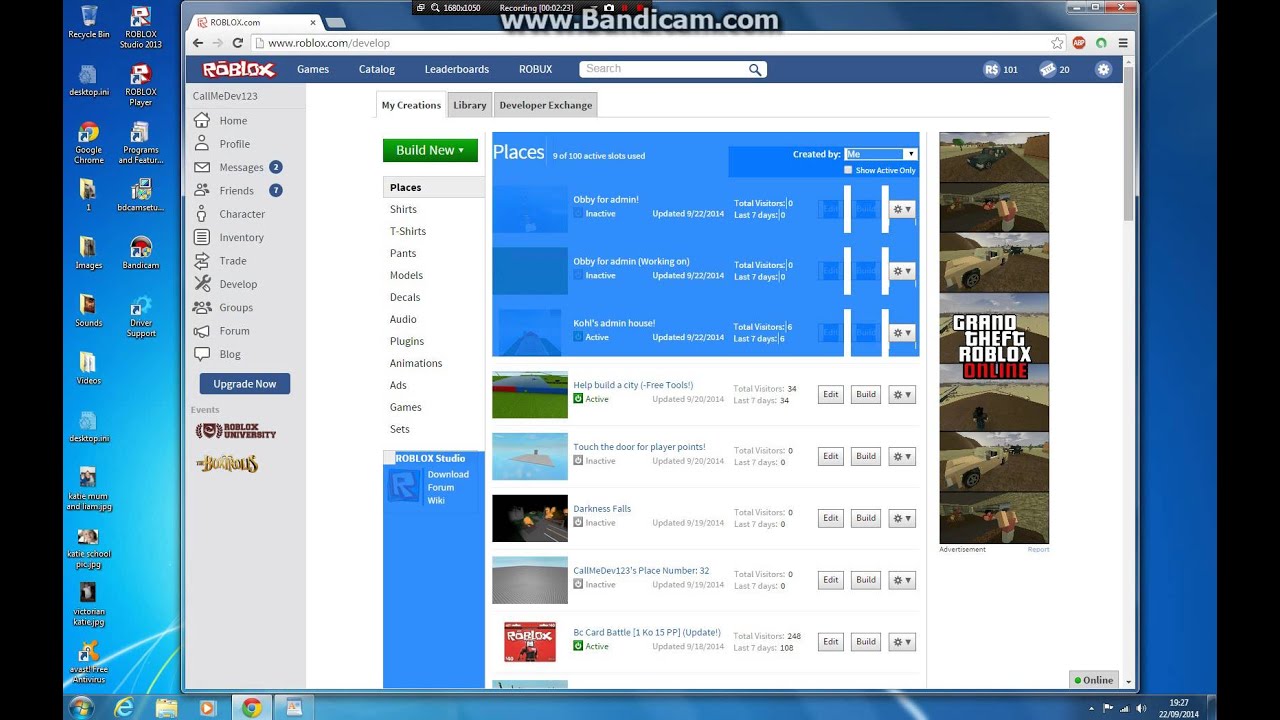Open gear menu for Darkness Falls

(x=902, y=518)
